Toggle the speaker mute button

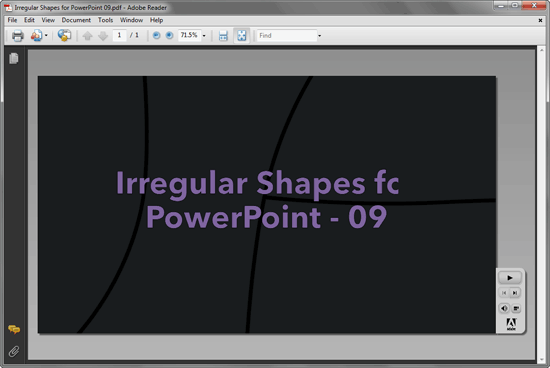pyautogui.click(x=504, y=308)
